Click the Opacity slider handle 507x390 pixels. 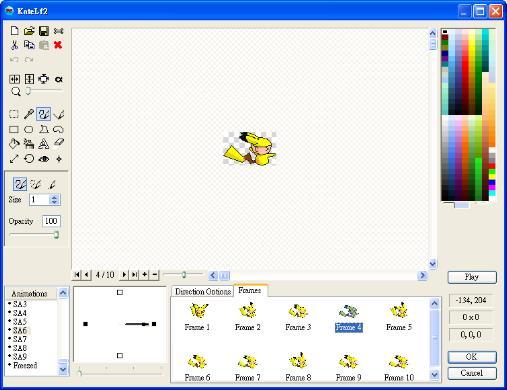pos(56,235)
